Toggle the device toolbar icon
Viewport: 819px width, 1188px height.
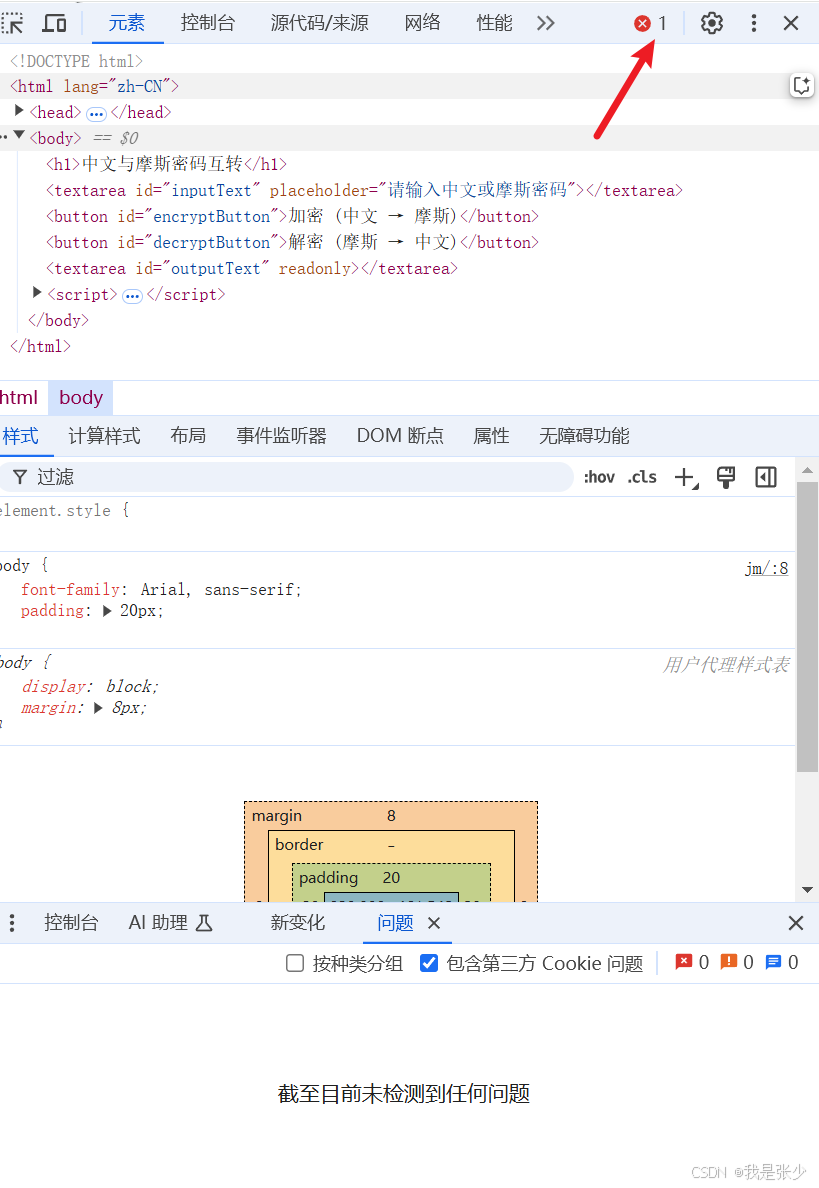point(54,23)
